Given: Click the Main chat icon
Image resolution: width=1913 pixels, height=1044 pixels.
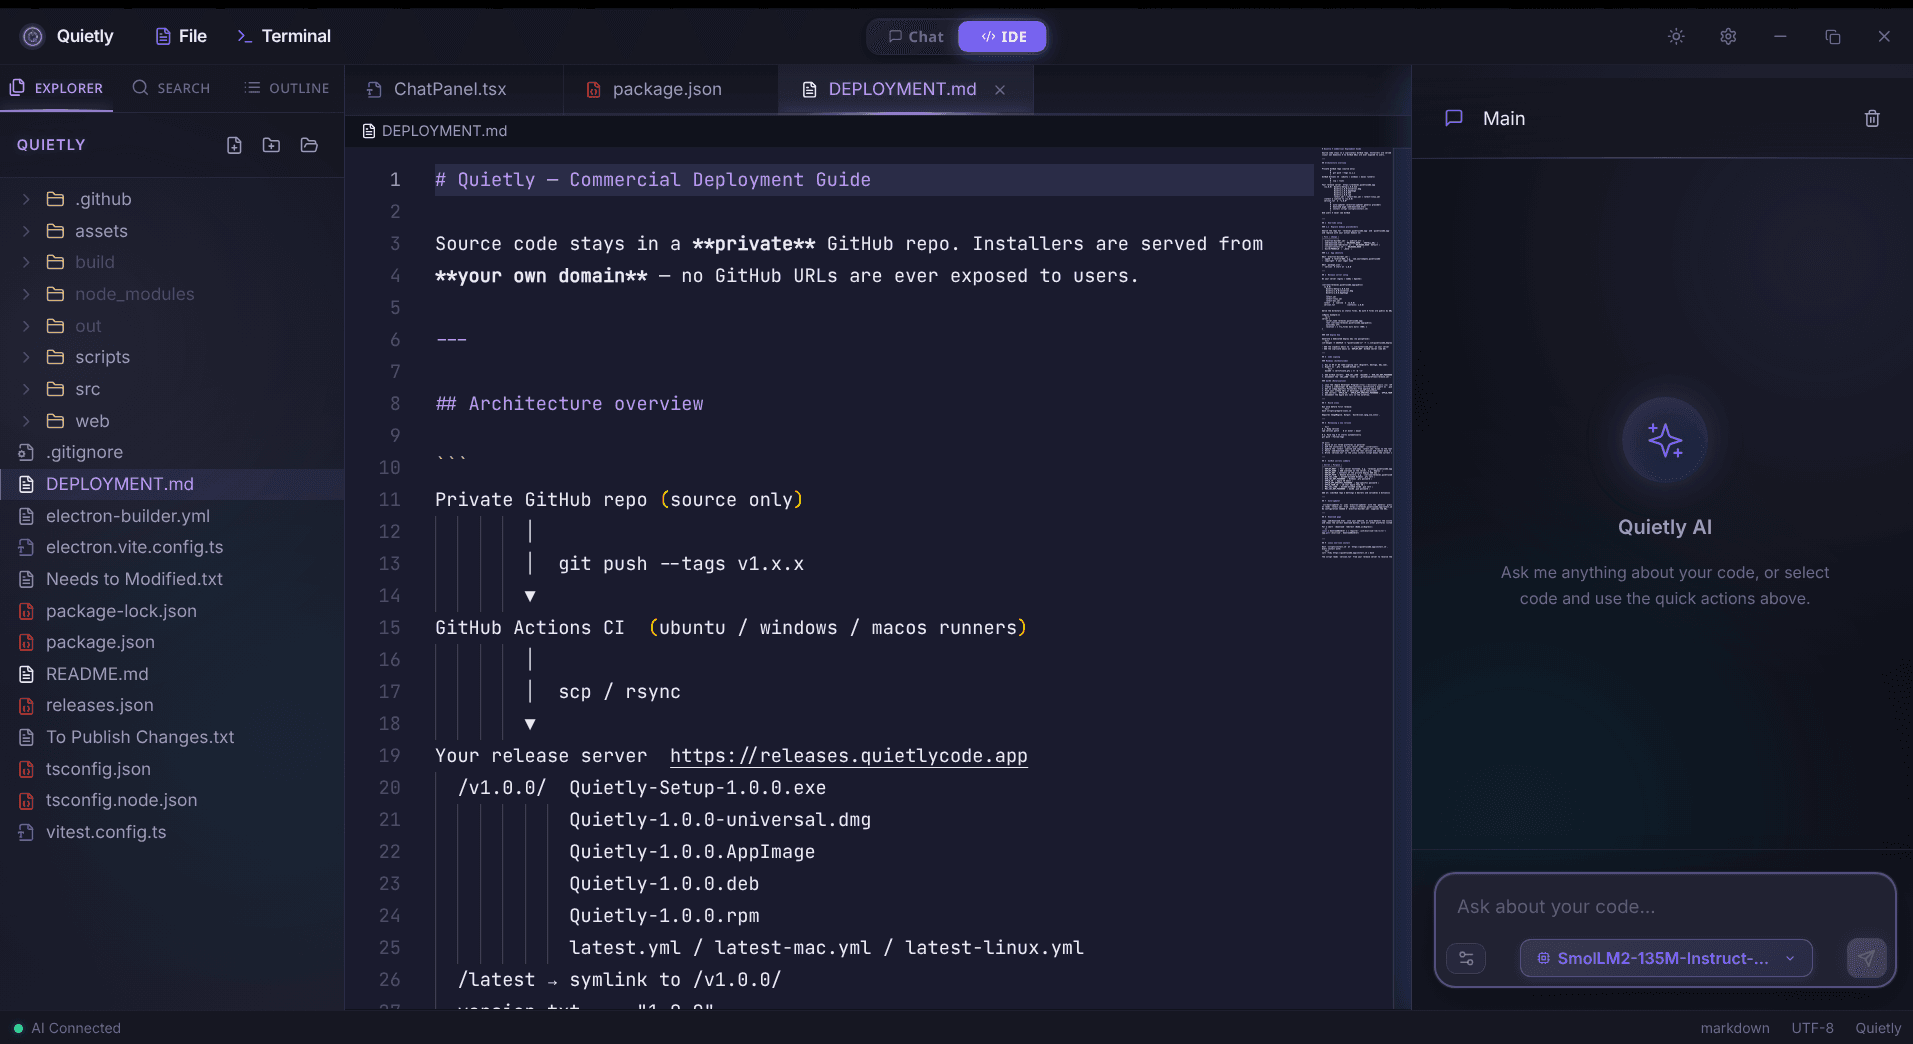Looking at the screenshot, I should (1454, 118).
